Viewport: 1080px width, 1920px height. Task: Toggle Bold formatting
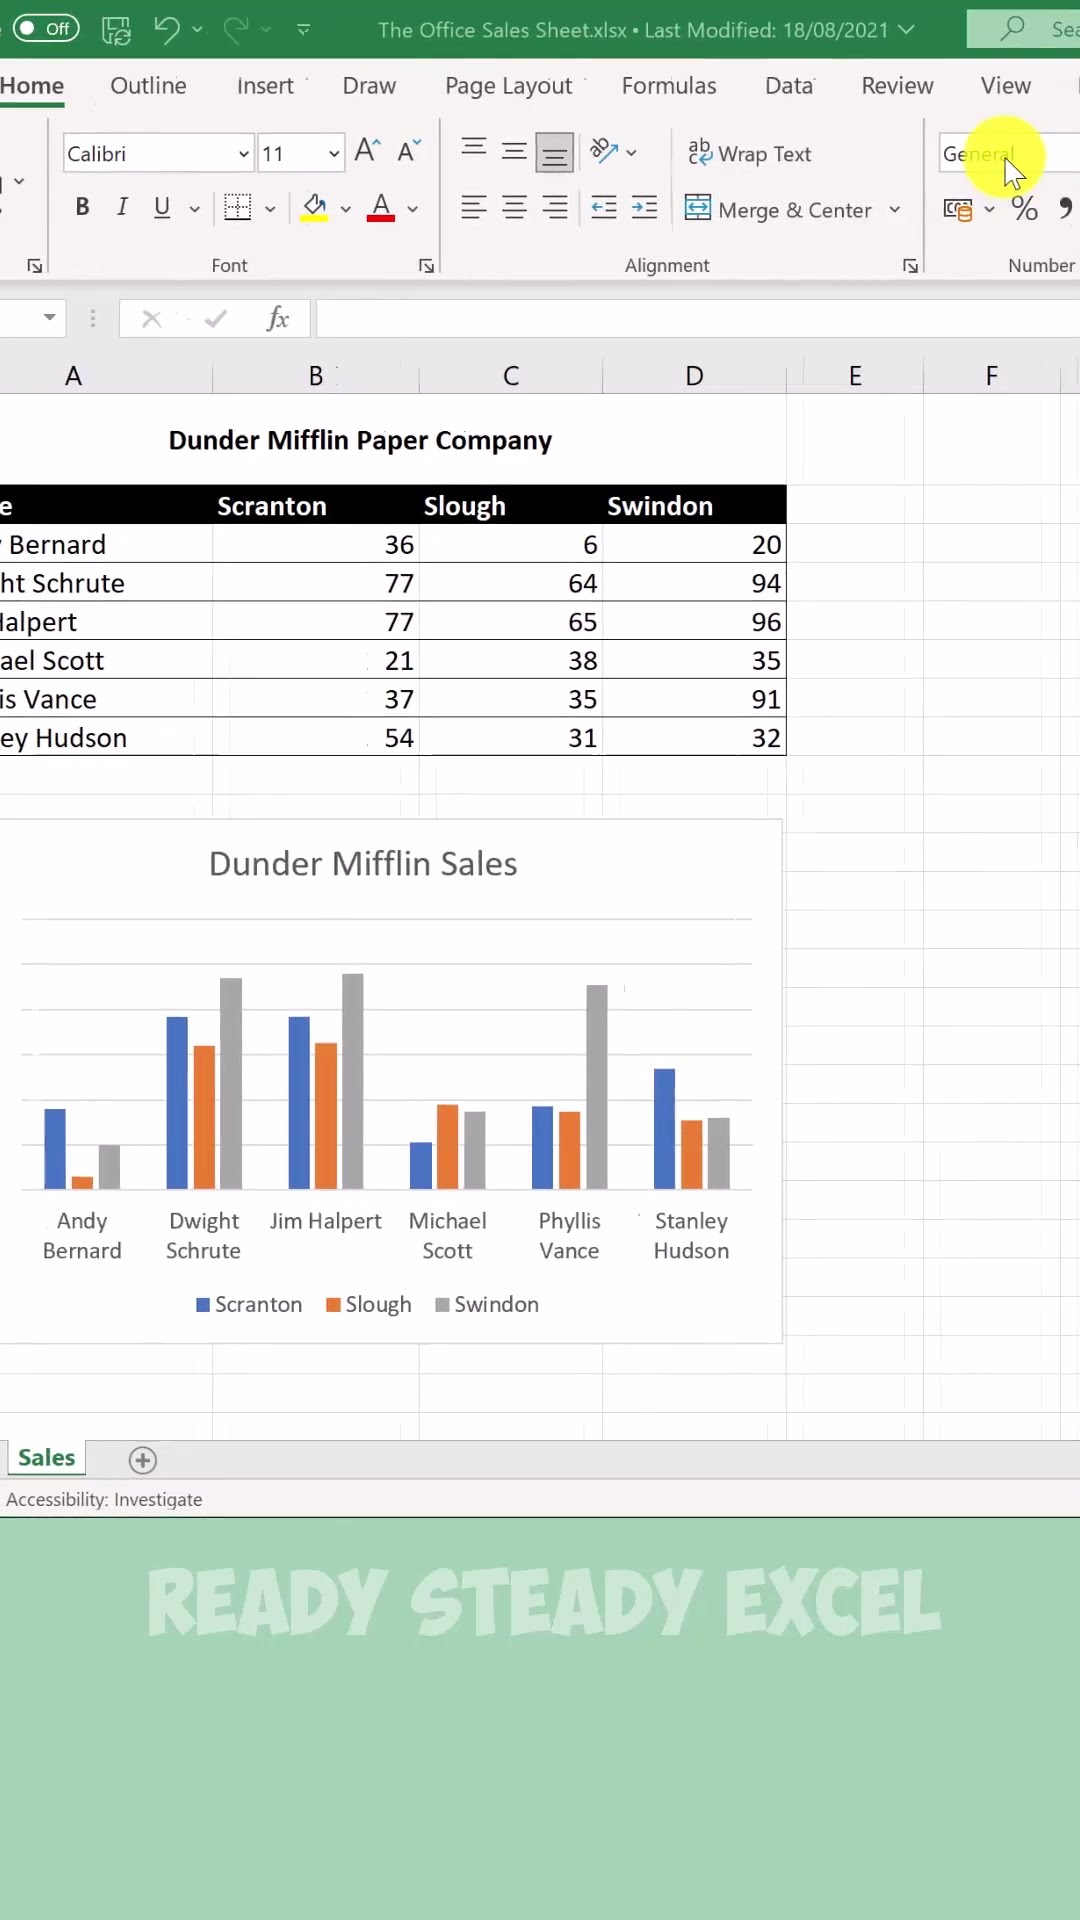click(x=82, y=207)
